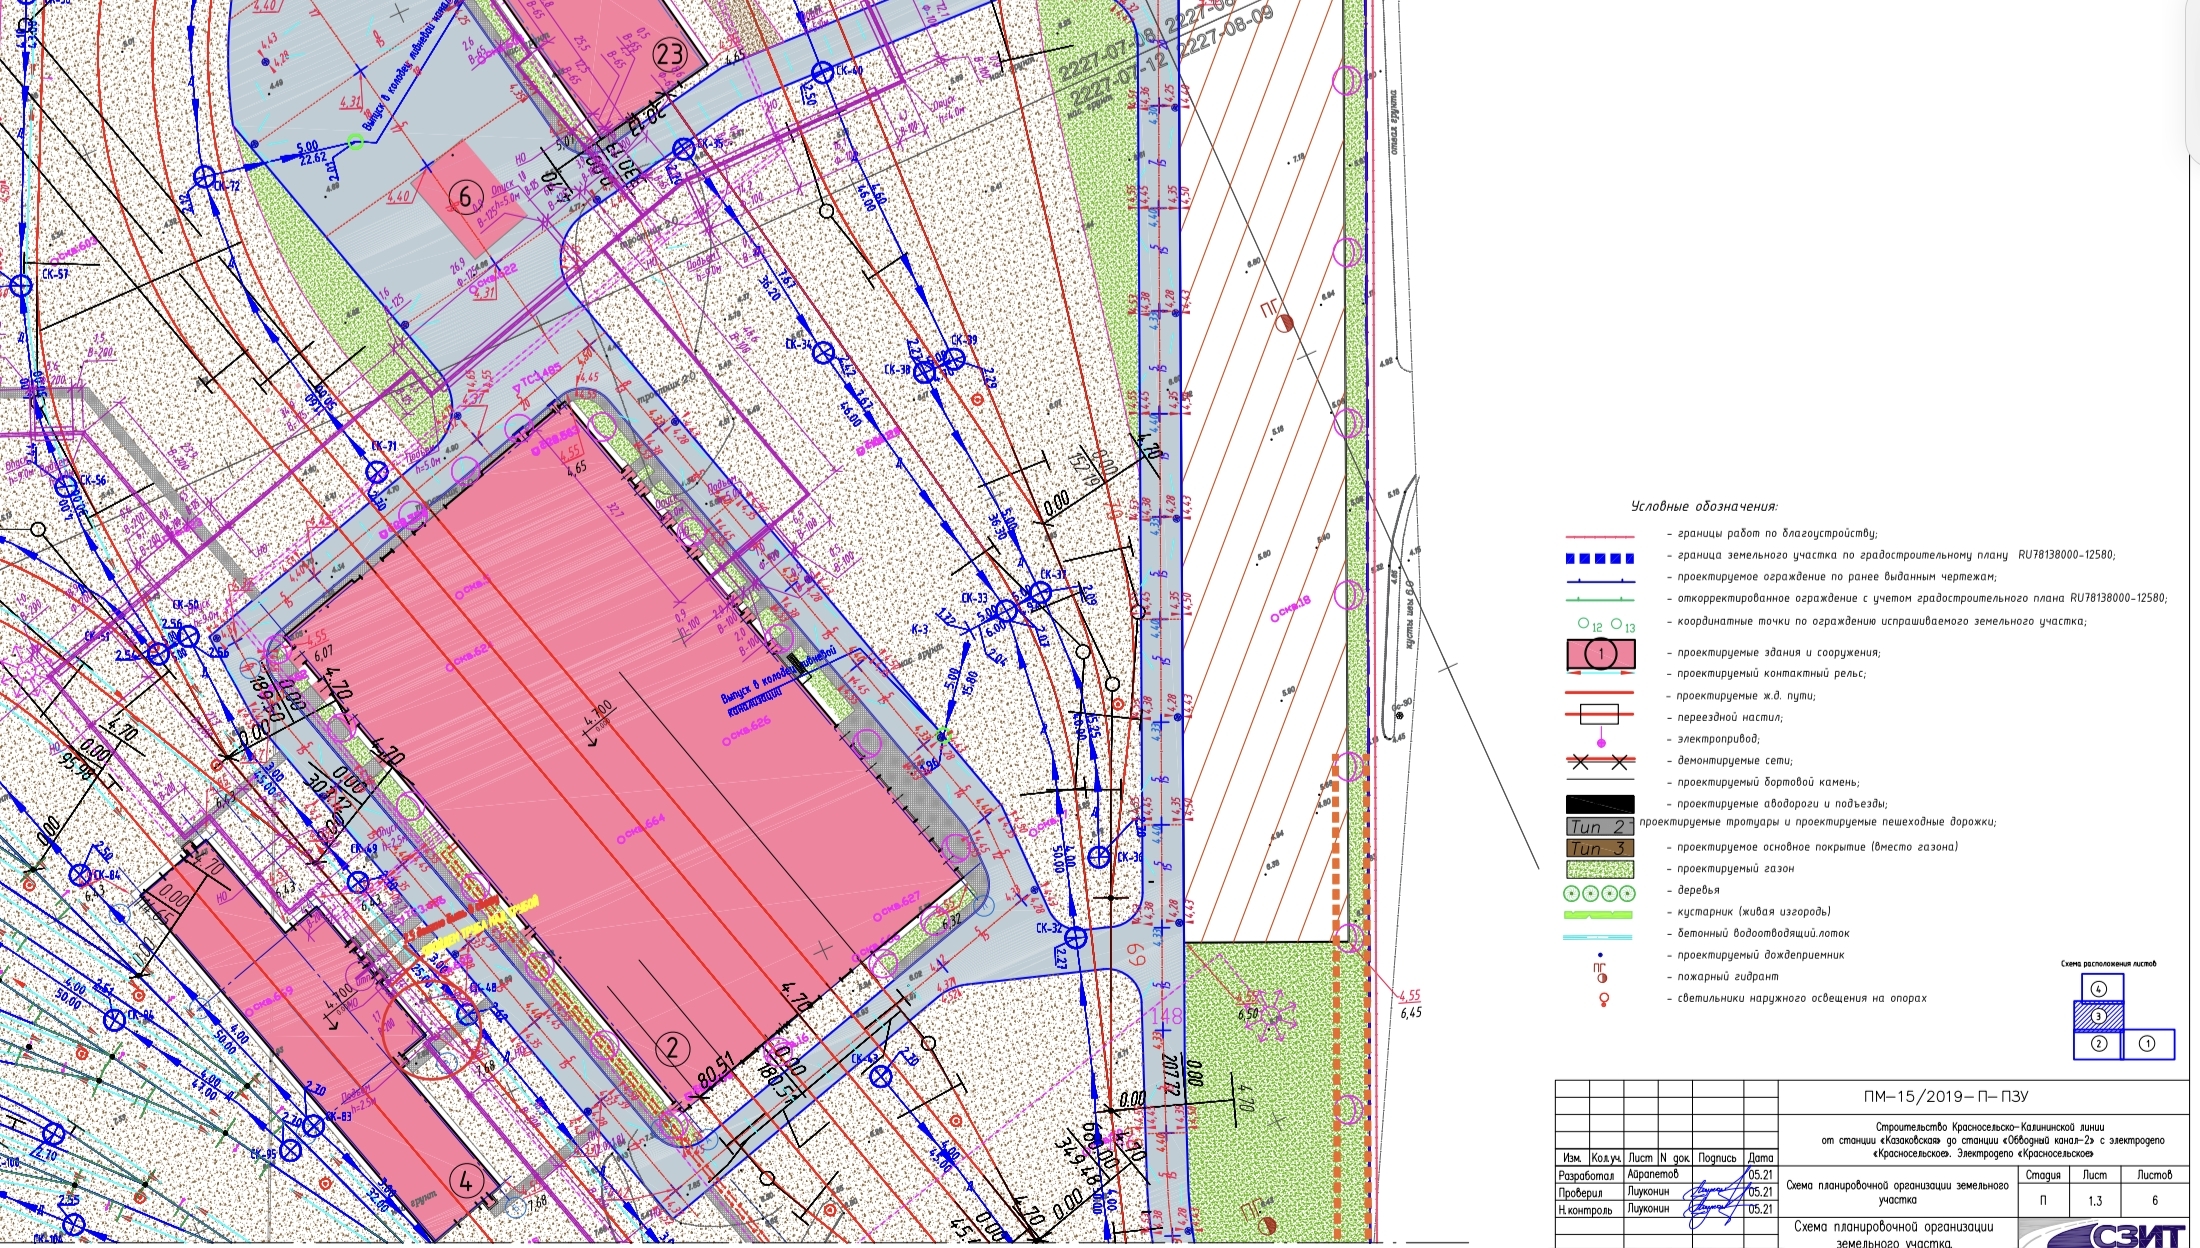Click the circled building number 2 label
2200x1248 pixels.
(x=672, y=1048)
